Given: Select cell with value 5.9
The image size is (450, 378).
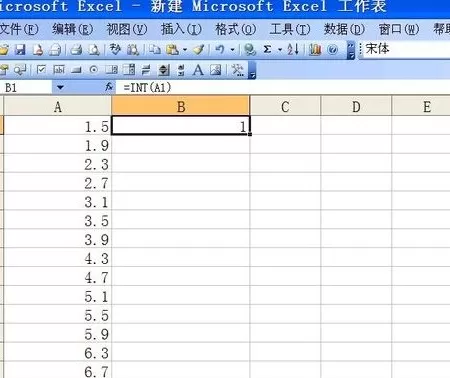Looking at the screenshot, I should pos(57,333).
